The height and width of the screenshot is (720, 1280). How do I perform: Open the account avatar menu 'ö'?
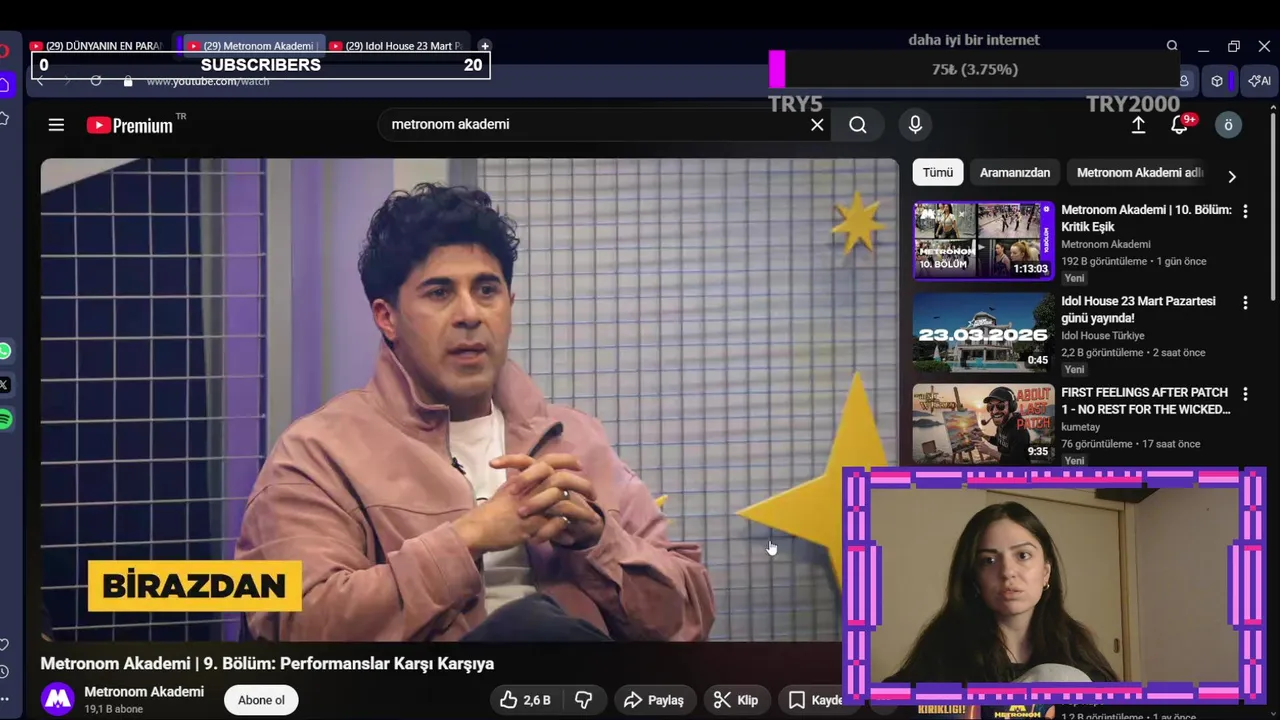click(1228, 125)
